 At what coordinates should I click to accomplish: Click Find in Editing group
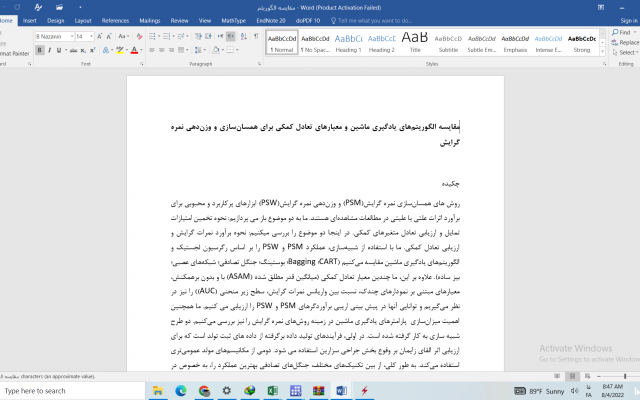pyautogui.click(x=622, y=32)
